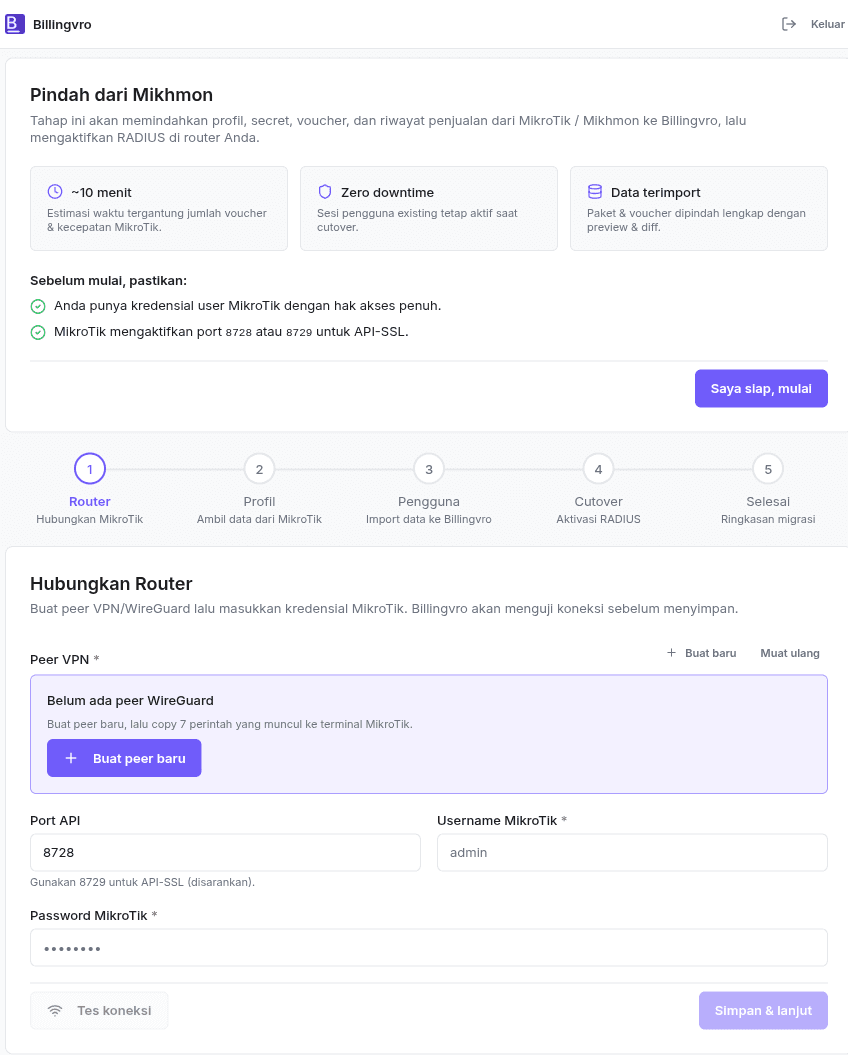Click Belum ada peer WireGuard text
Viewport: 848px width, 1055px height.
131,700
